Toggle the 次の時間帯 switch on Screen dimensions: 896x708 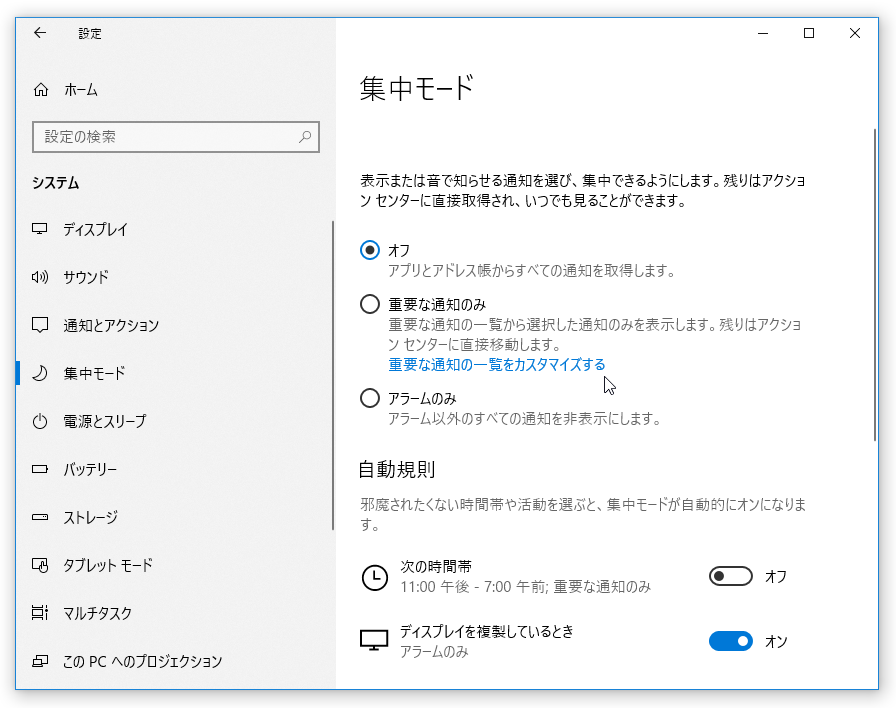730,576
